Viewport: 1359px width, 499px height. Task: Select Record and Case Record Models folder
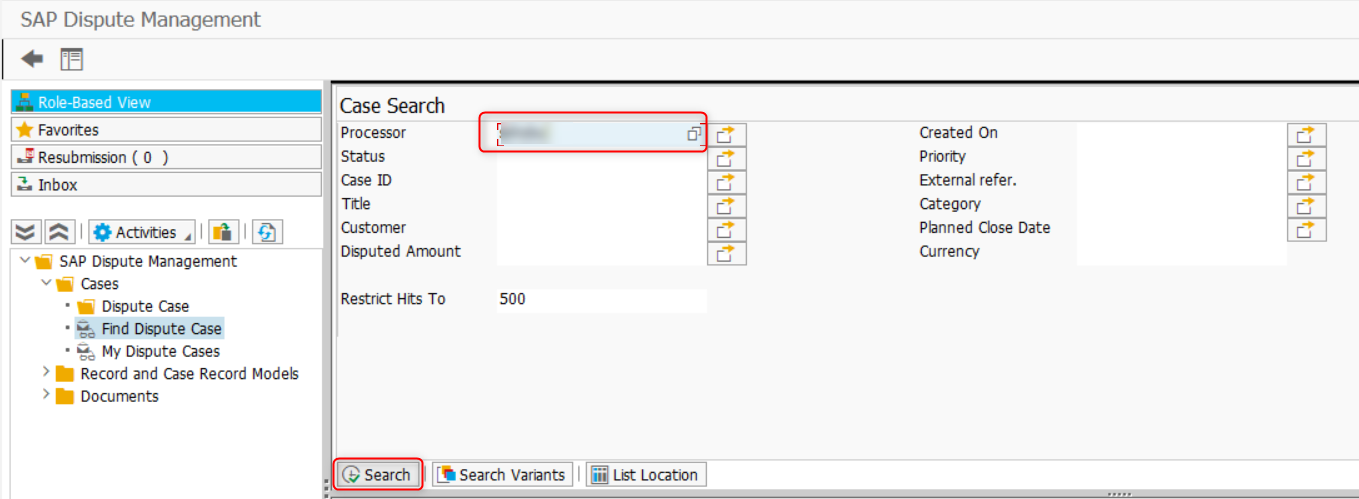[x=189, y=373]
